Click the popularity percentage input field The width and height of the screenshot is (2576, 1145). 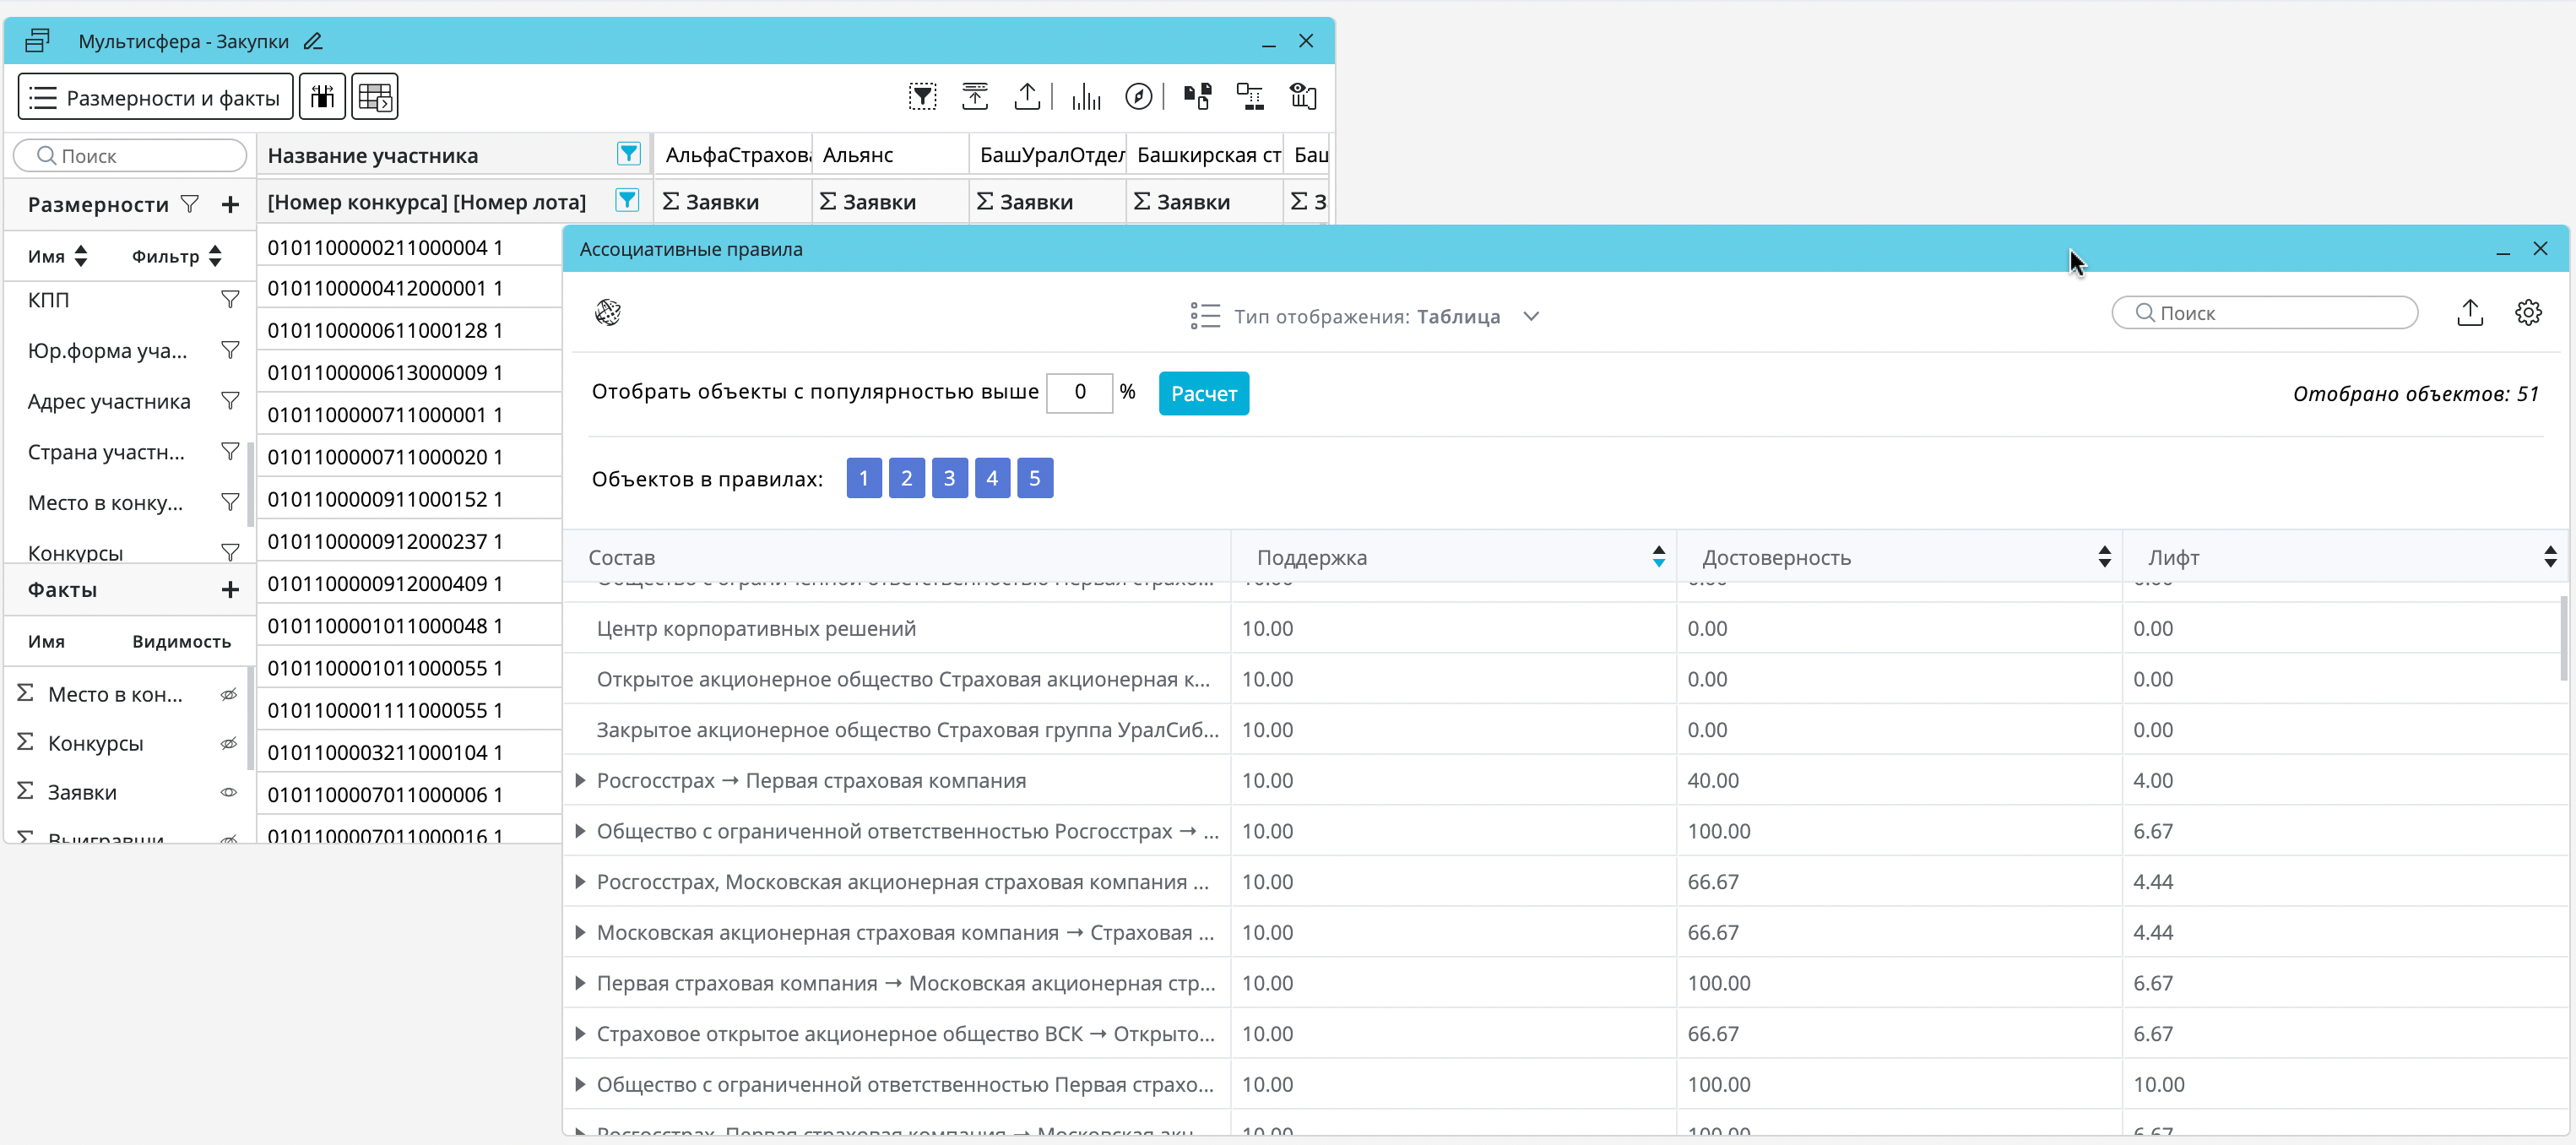point(1079,392)
